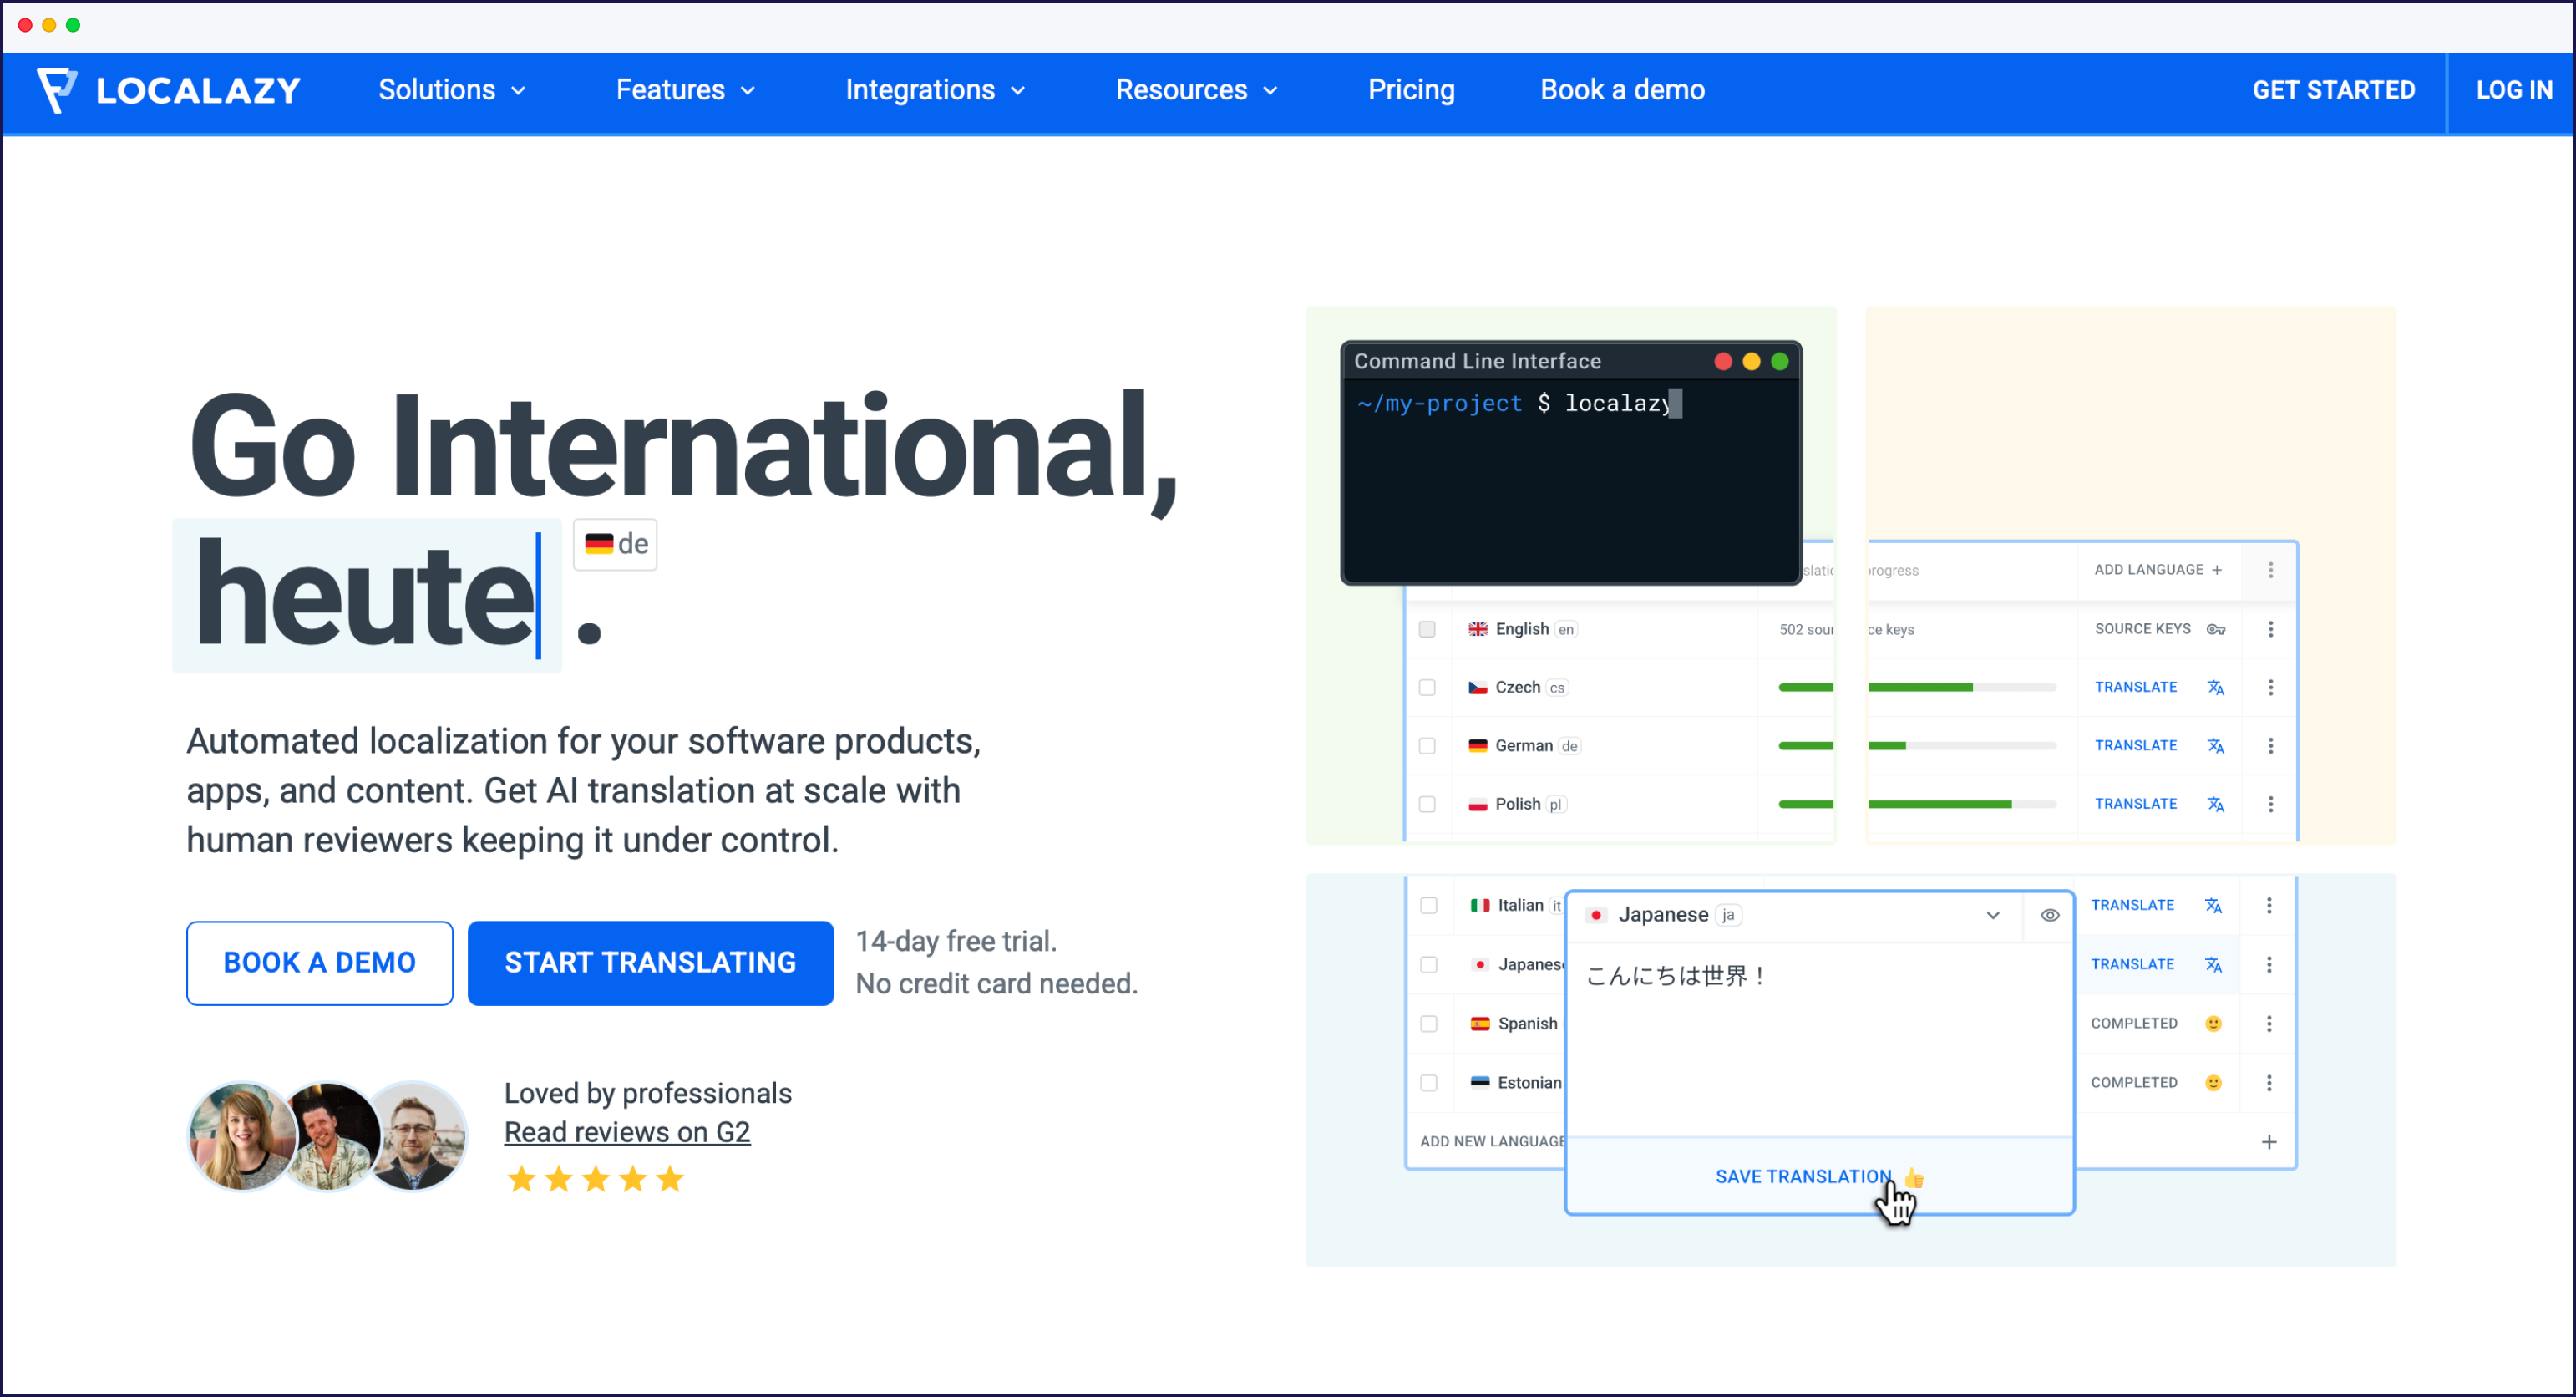Open Book a demo in navbar
The width and height of the screenshot is (2576, 1397).
[x=1622, y=90]
